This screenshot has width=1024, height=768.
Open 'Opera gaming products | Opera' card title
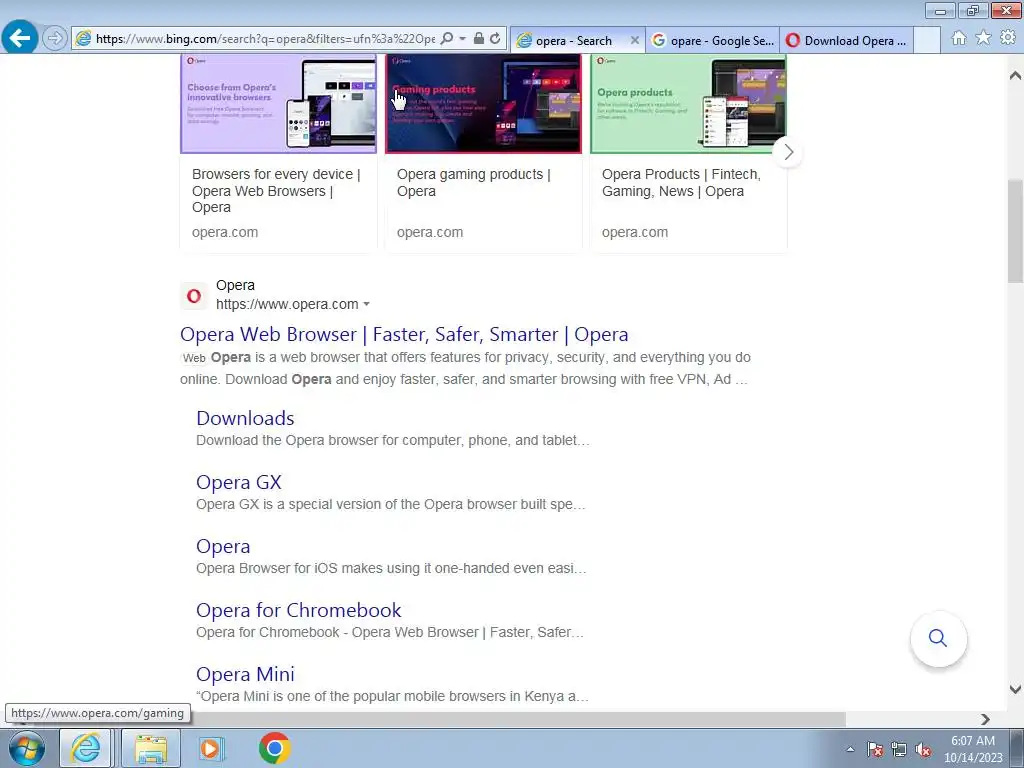(x=473, y=183)
